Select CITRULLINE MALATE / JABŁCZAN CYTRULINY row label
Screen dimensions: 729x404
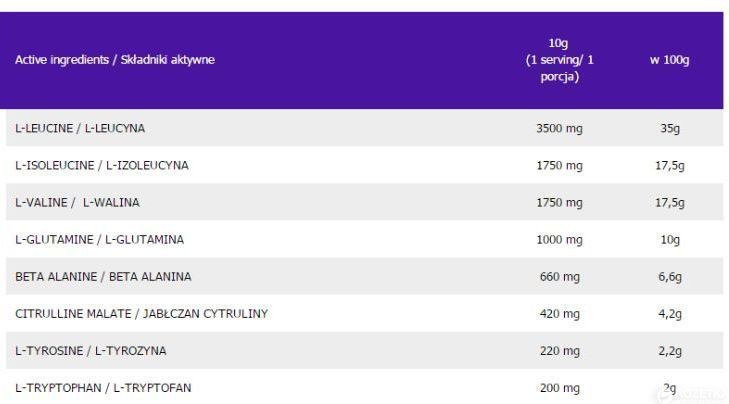click(141, 314)
